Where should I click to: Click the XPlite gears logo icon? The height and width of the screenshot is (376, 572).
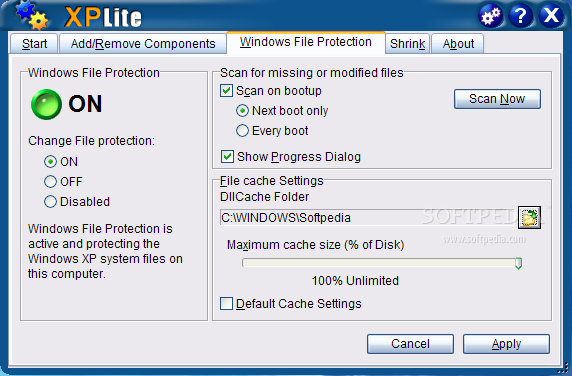32,15
